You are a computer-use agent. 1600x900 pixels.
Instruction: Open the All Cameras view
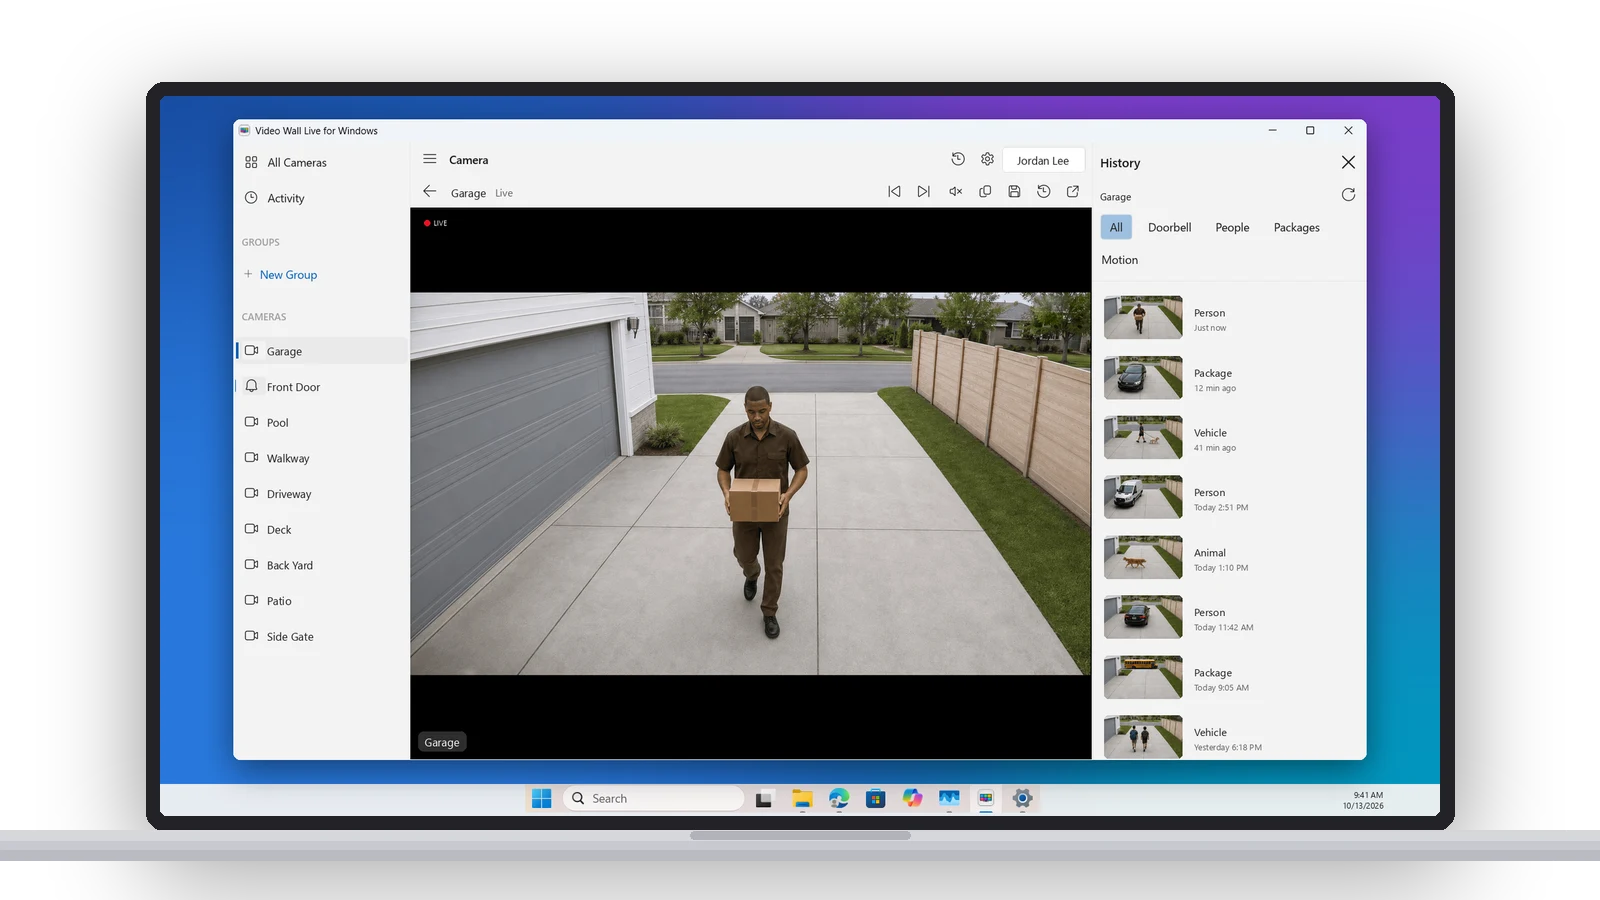click(x=321, y=162)
